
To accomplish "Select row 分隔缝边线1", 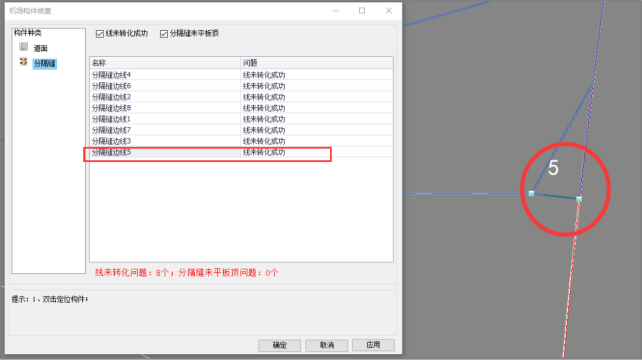I will pyautogui.click(x=241, y=119).
